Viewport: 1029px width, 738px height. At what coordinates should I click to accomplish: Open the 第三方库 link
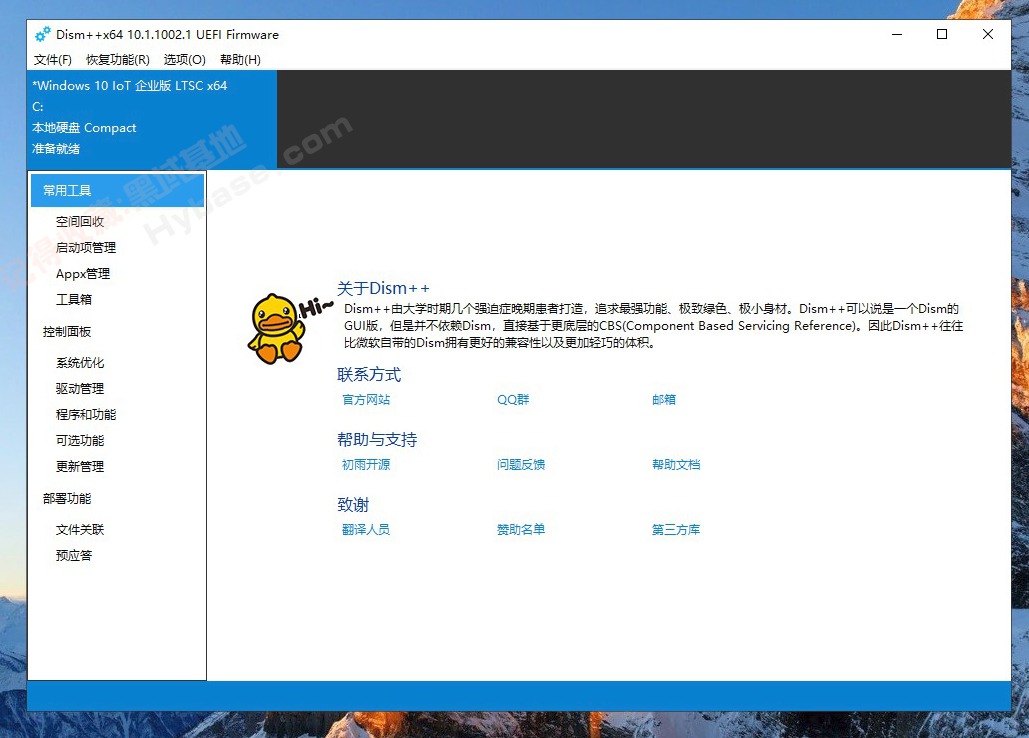coord(676,529)
